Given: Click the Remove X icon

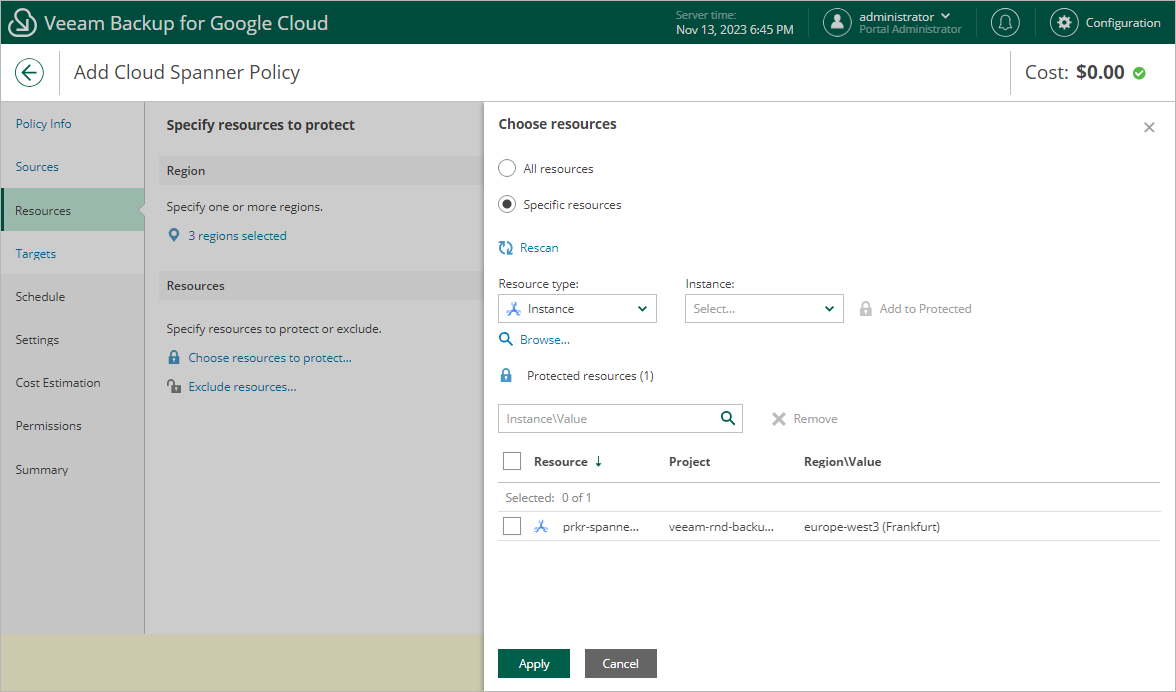Looking at the screenshot, I should click(x=779, y=419).
